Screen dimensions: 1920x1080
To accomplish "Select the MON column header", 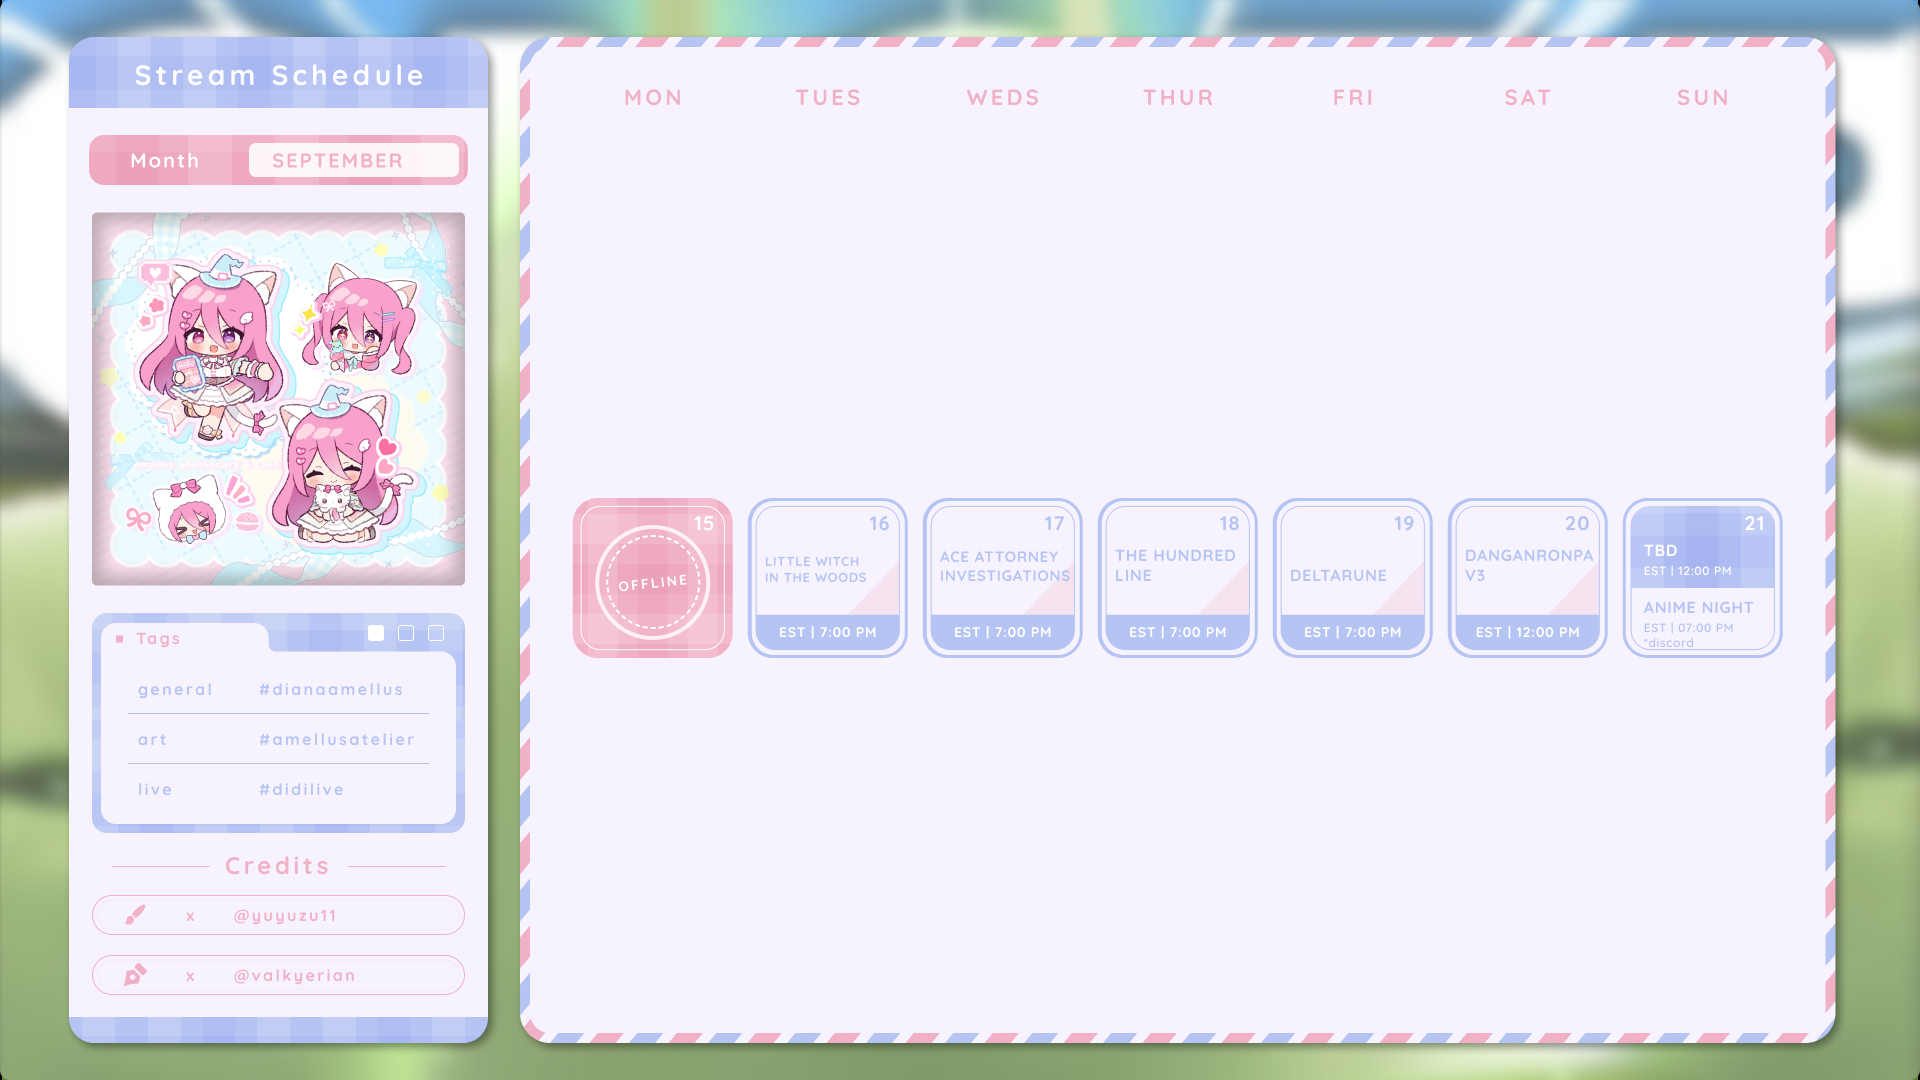I will [x=653, y=98].
